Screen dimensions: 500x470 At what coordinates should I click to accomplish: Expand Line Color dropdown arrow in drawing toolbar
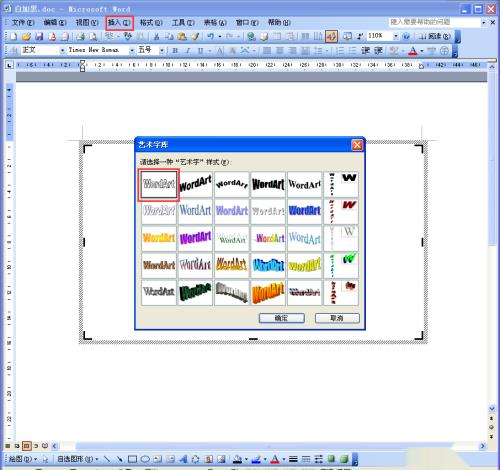click(265, 459)
